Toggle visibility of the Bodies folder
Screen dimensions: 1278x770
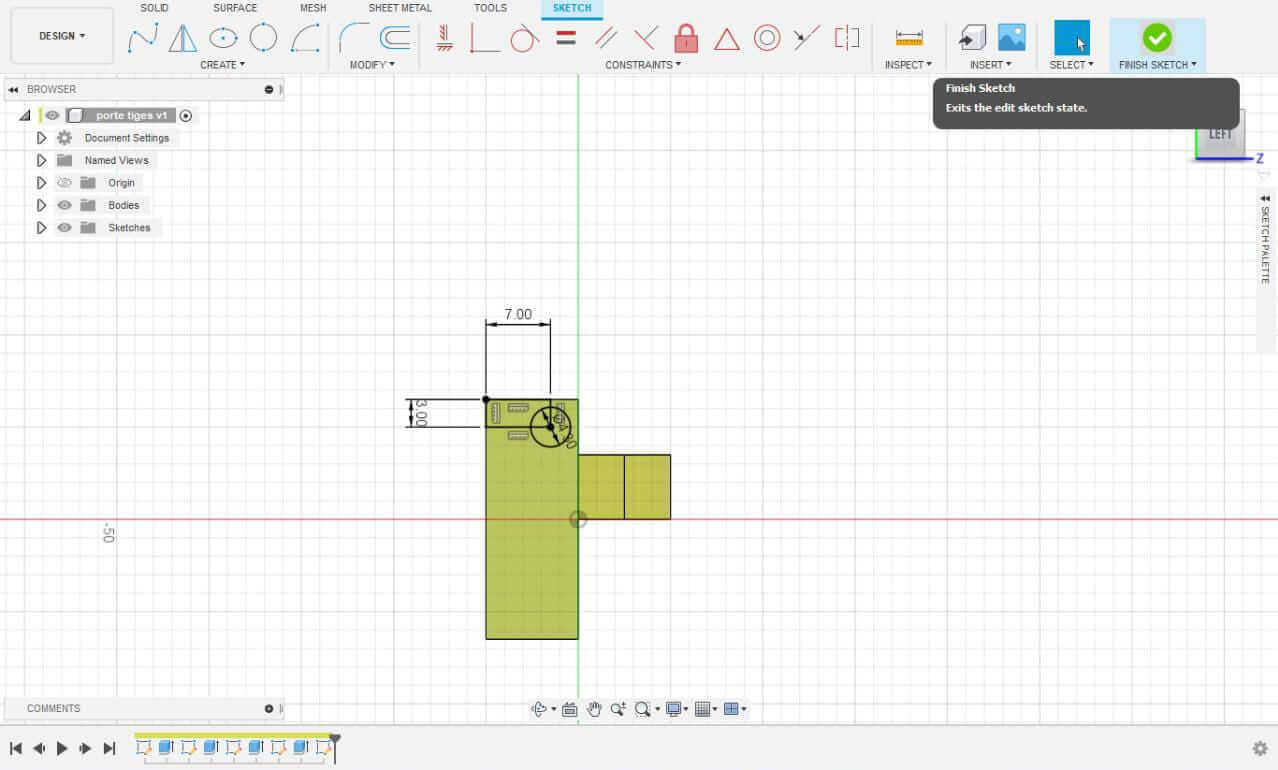point(65,205)
